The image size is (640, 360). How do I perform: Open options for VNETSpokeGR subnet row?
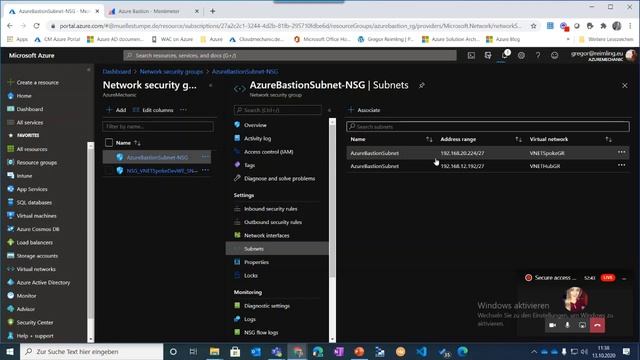pyautogui.click(x=622, y=152)
